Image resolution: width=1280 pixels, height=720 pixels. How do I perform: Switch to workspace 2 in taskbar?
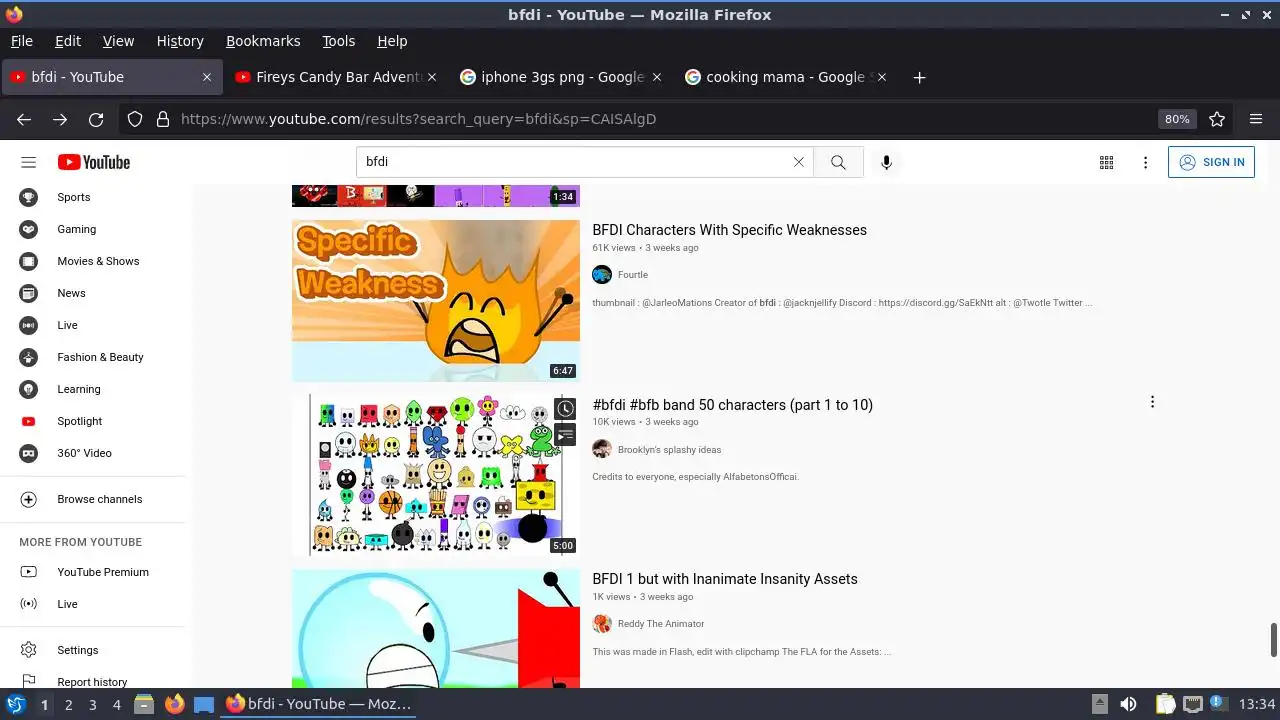click(68, 705)
